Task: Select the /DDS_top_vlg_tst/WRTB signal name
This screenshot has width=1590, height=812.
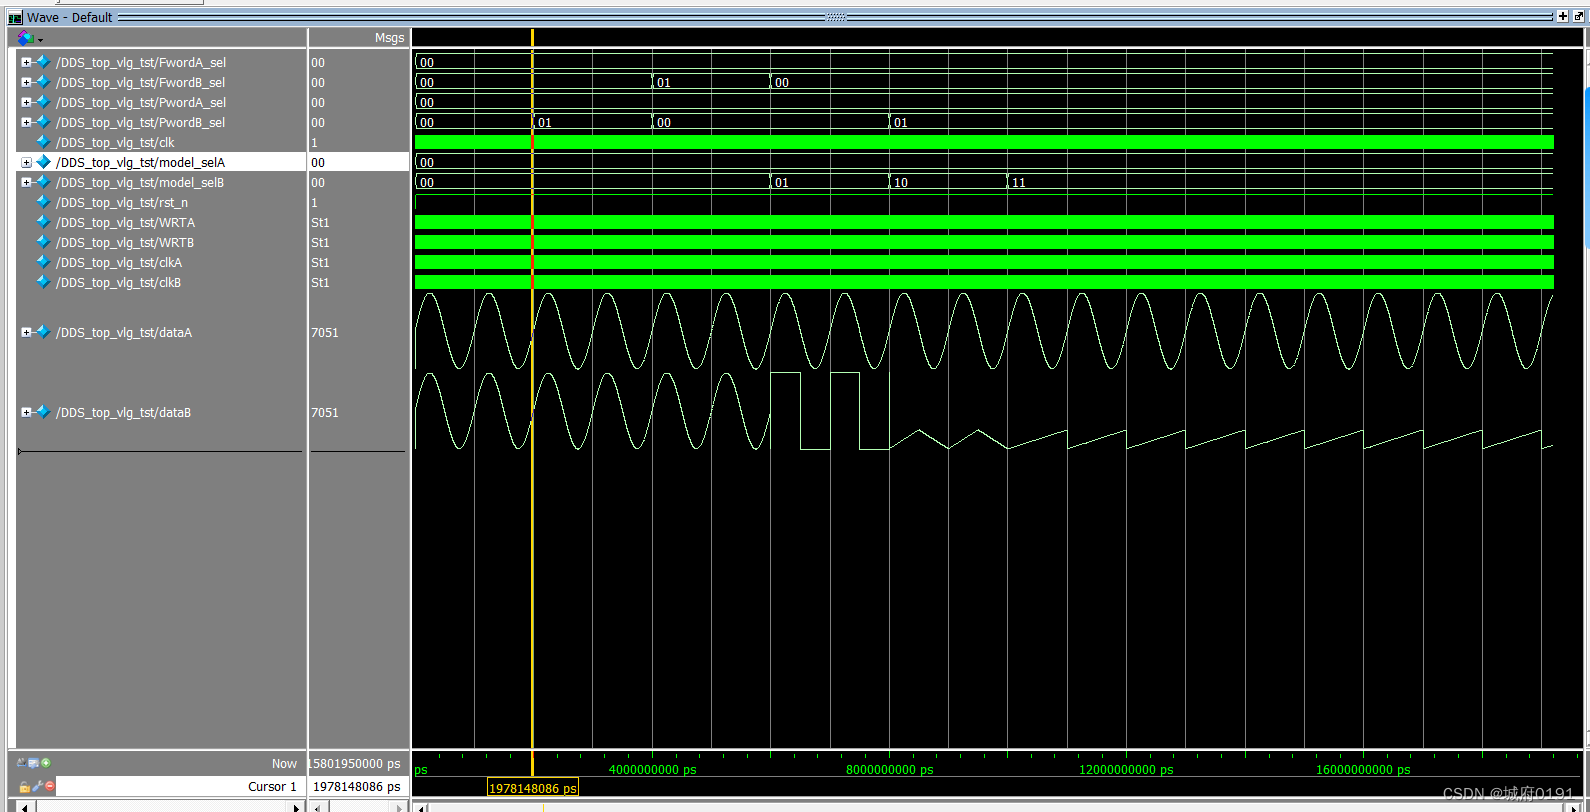Action: [125, 242]
